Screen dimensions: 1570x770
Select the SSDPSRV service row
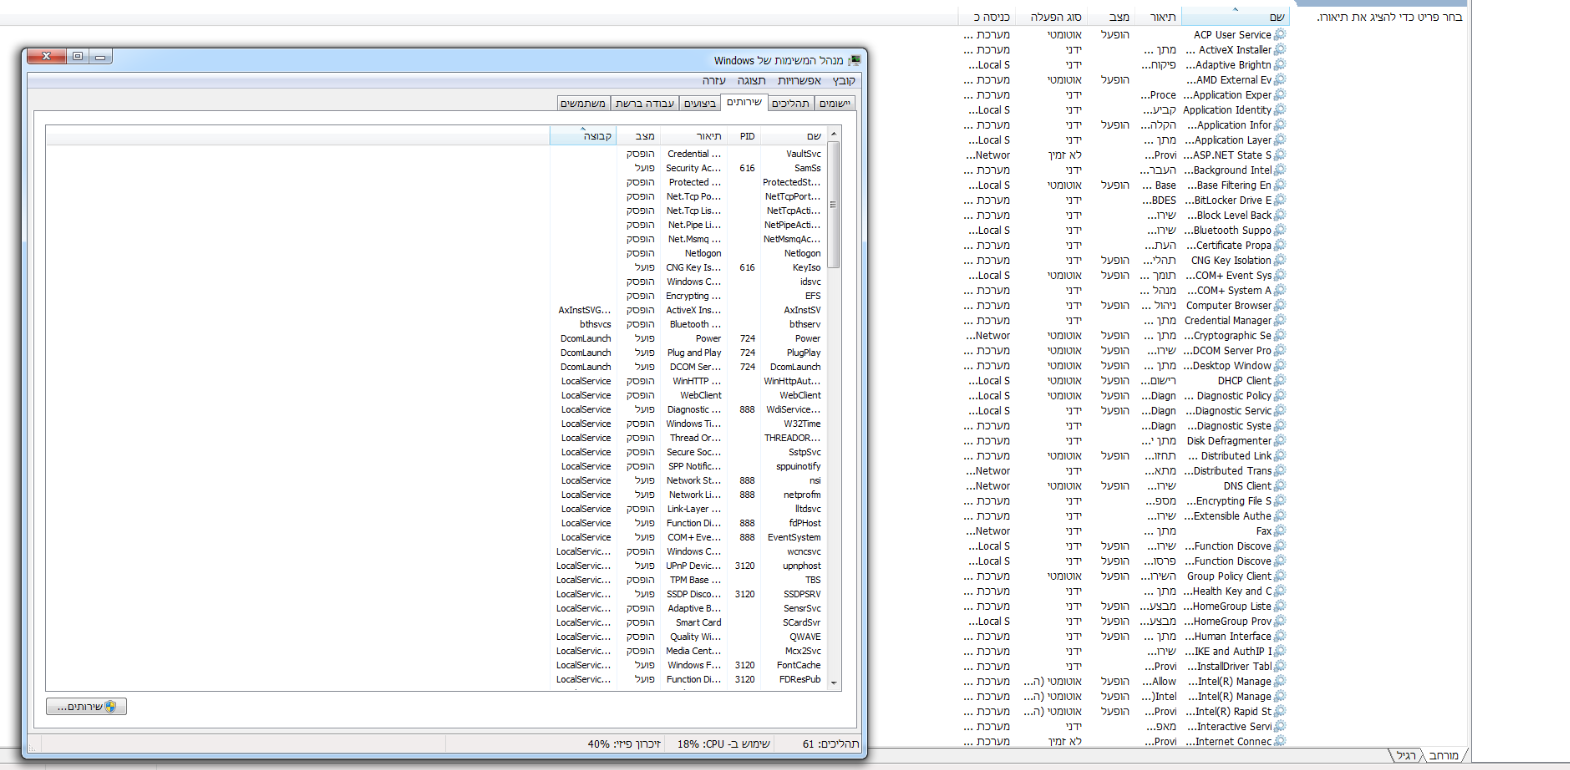[x=436, y=594]
